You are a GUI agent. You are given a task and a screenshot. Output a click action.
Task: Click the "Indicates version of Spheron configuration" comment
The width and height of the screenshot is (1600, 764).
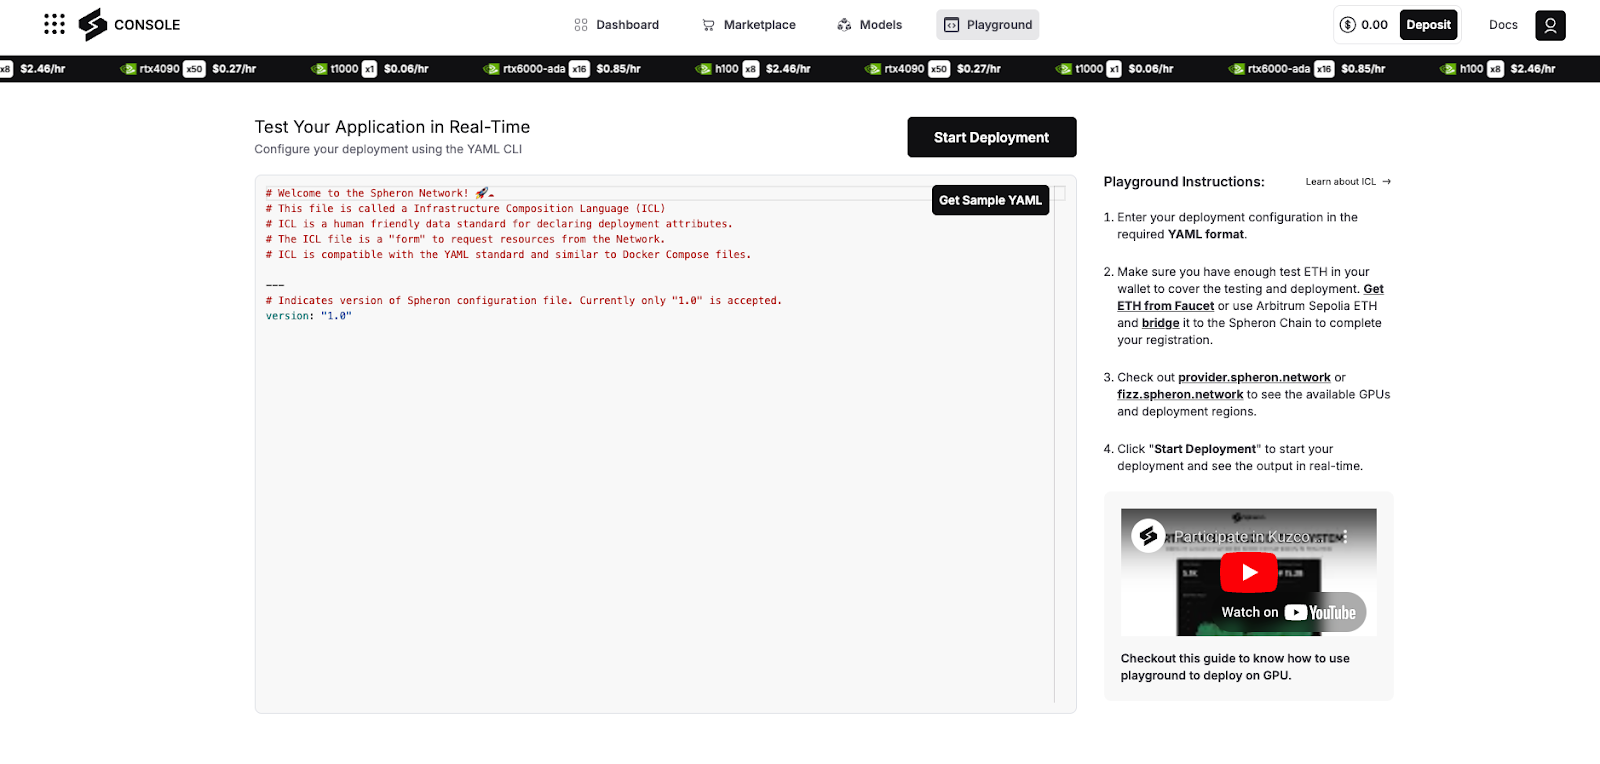pos(523,301)
